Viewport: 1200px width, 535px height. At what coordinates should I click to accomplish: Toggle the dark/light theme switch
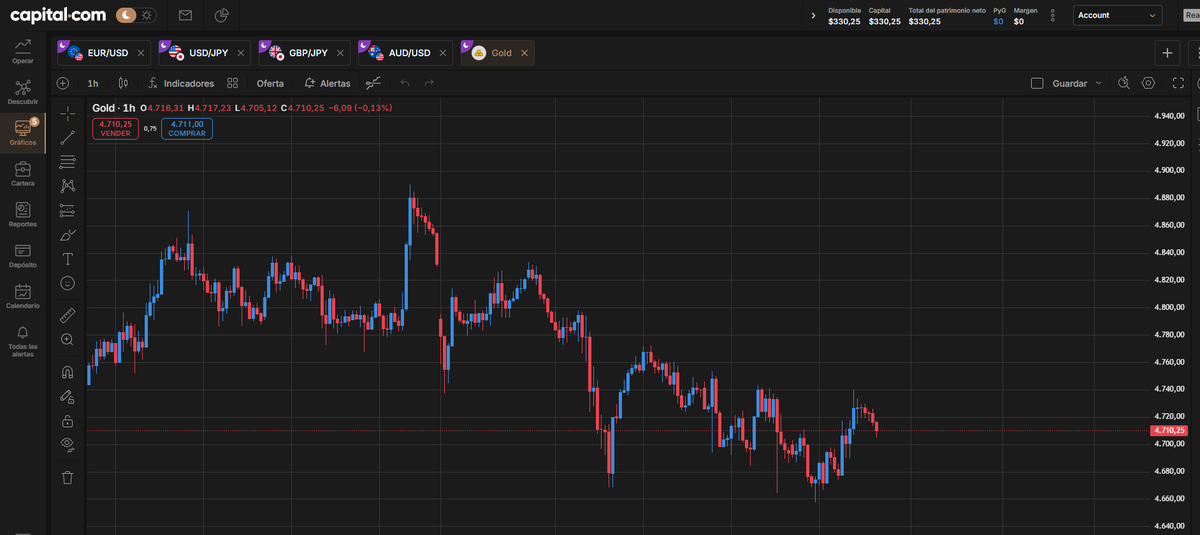pos(136,15)
